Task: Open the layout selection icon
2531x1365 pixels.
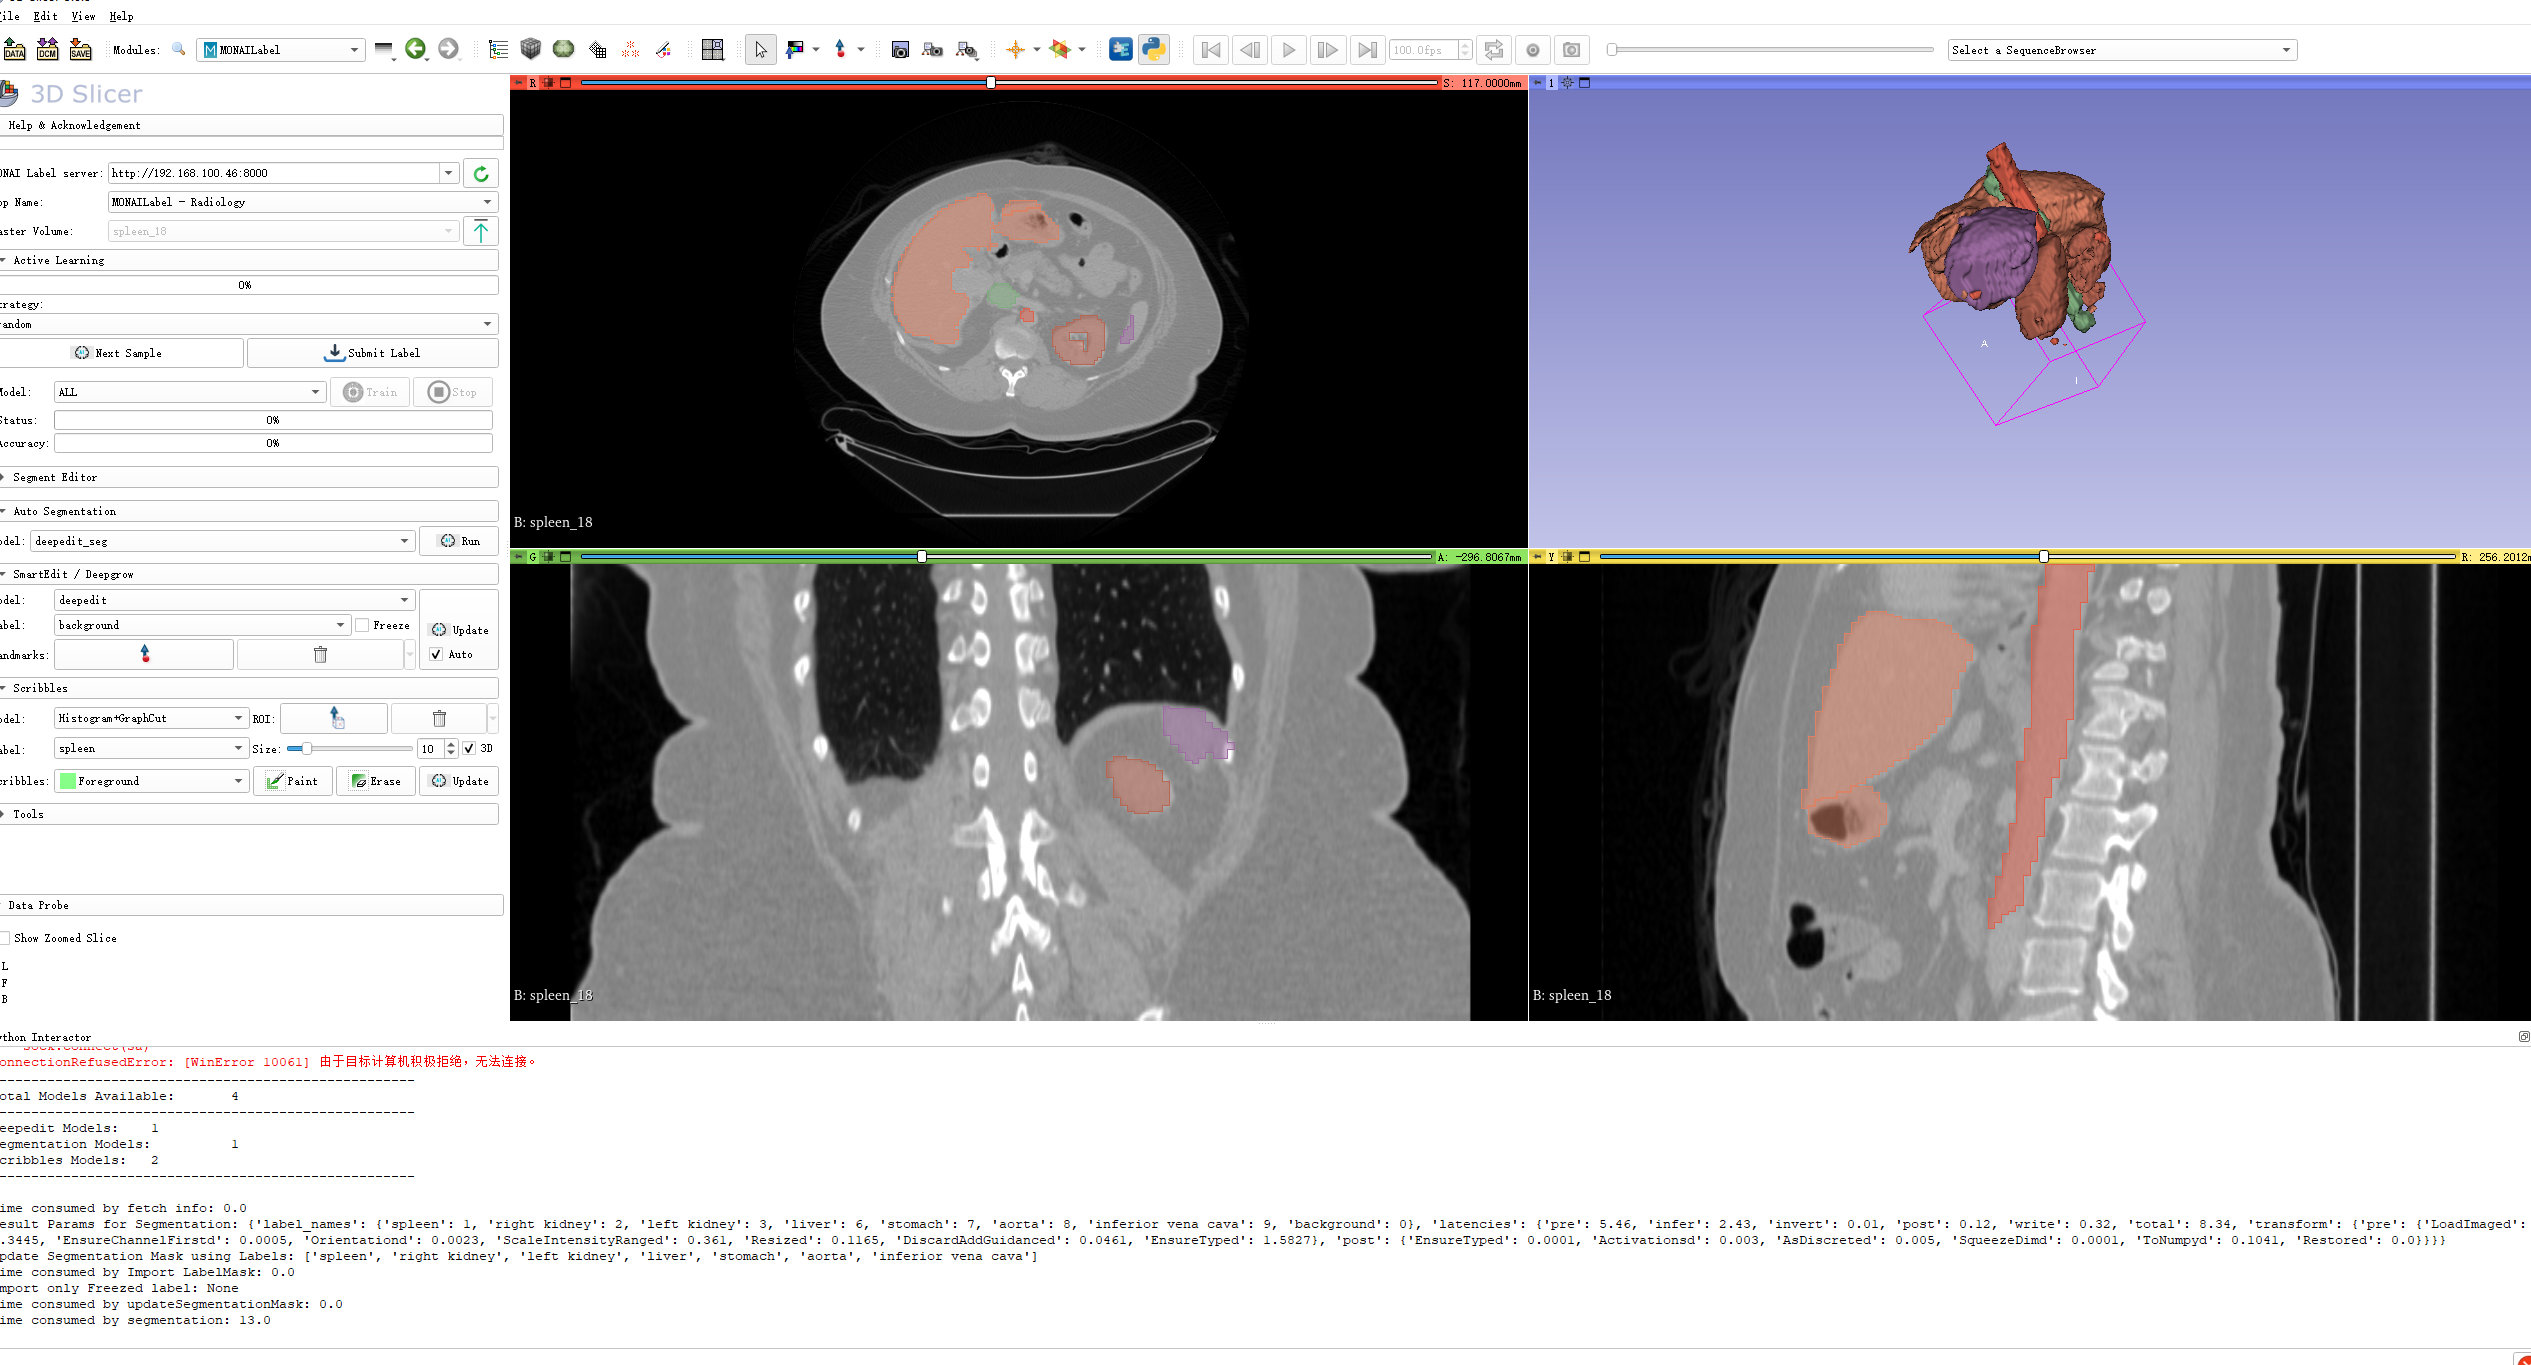Action: tap(712, 49)
